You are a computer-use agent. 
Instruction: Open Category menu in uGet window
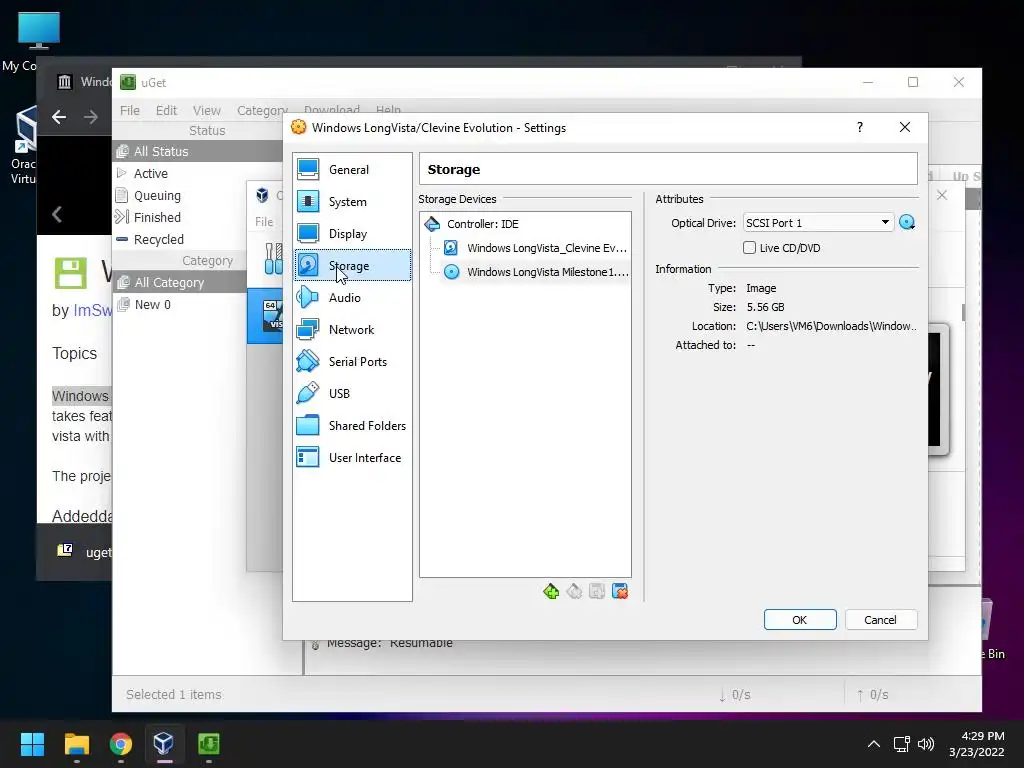262,110
